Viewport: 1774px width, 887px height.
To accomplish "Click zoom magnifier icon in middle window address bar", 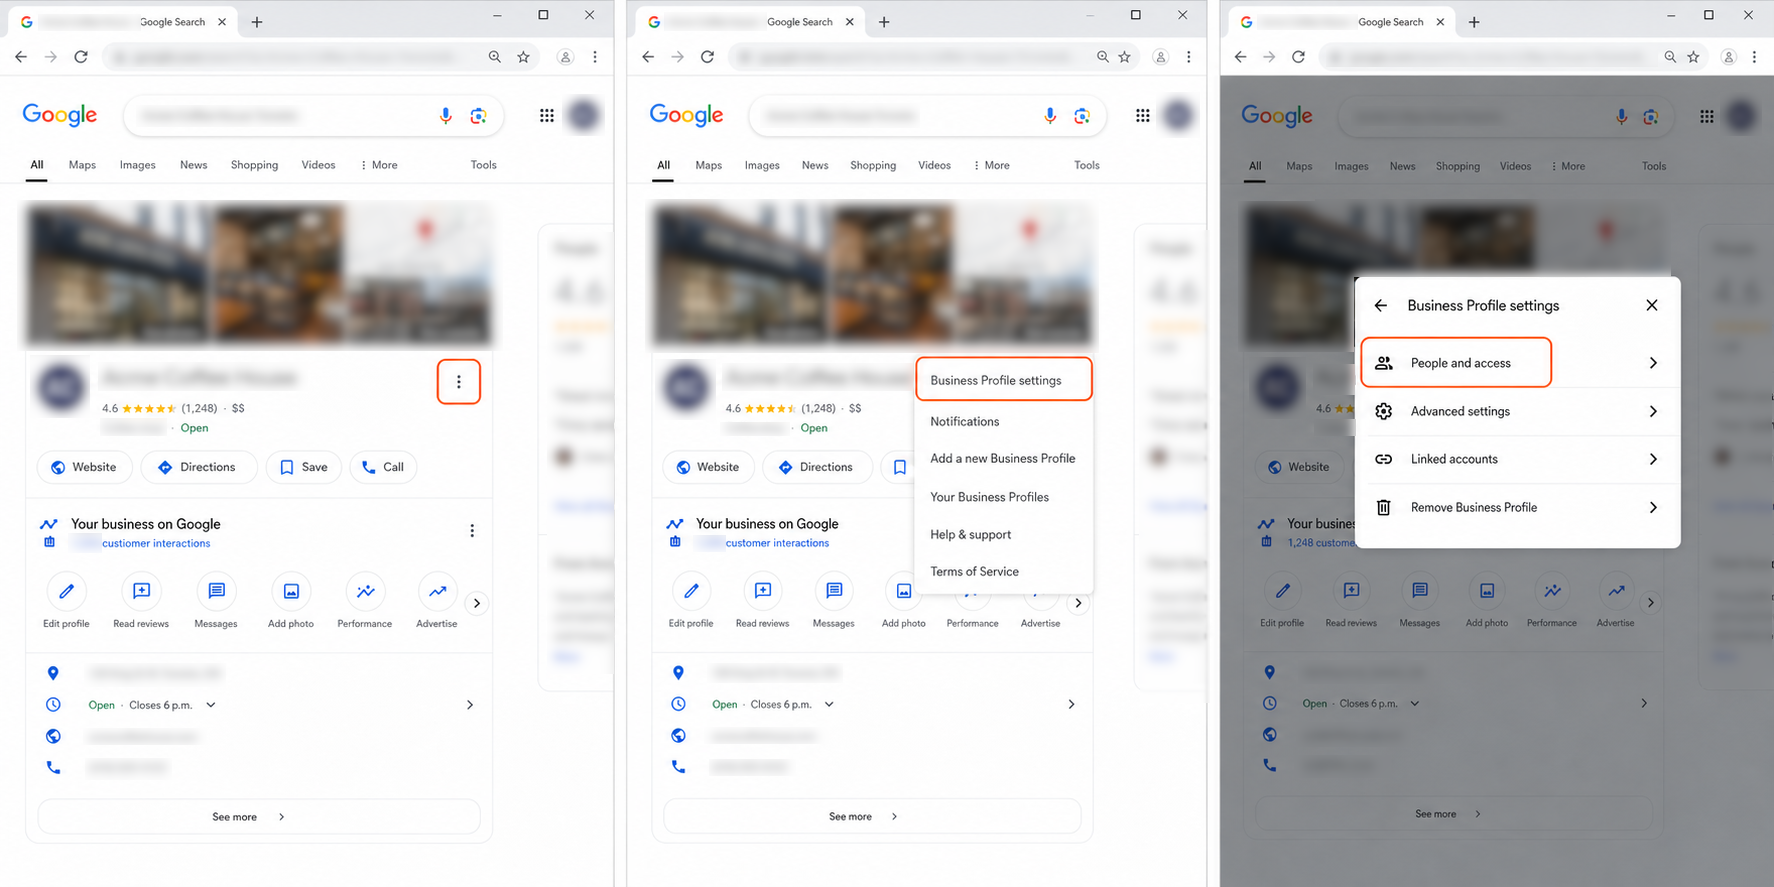I will click(1102, 57).
